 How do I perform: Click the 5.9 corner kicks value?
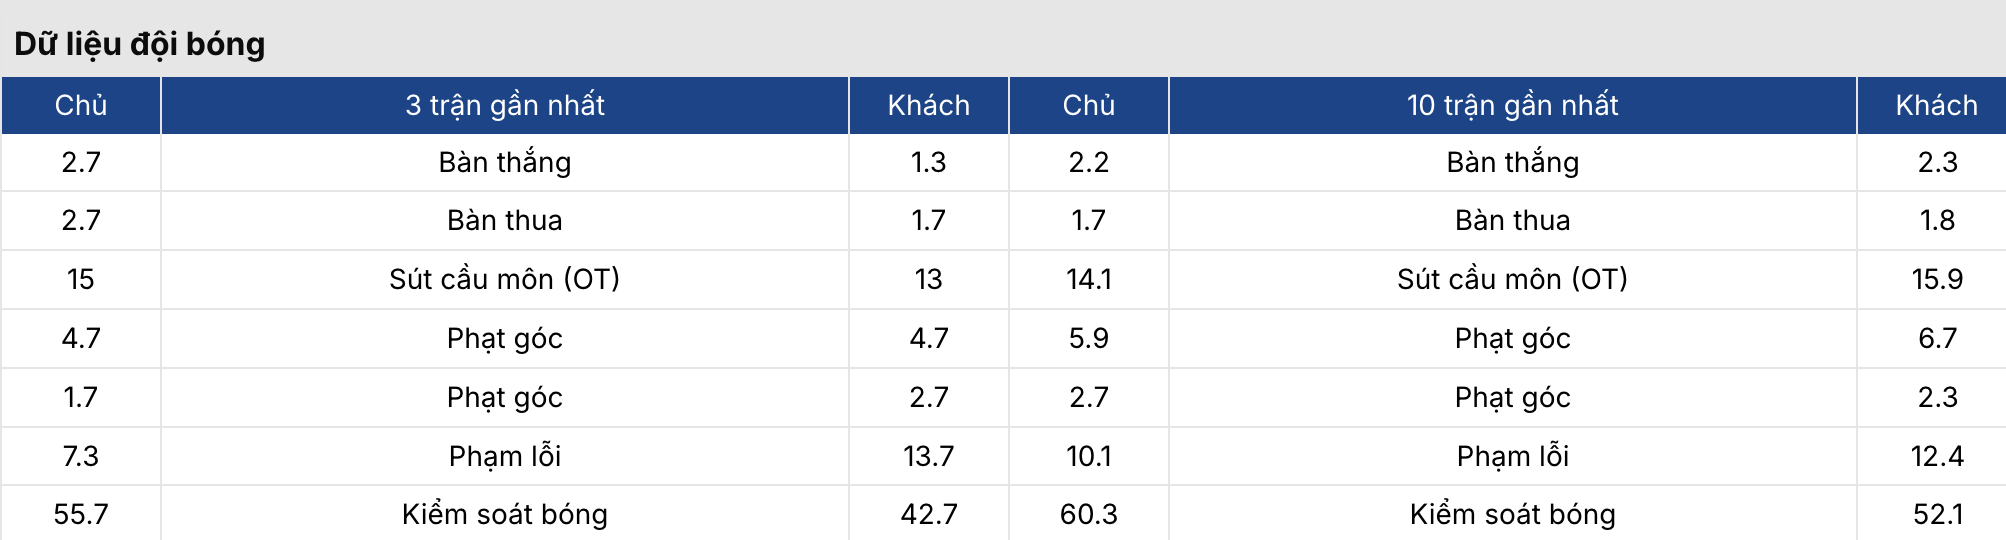pos(1089,338)
